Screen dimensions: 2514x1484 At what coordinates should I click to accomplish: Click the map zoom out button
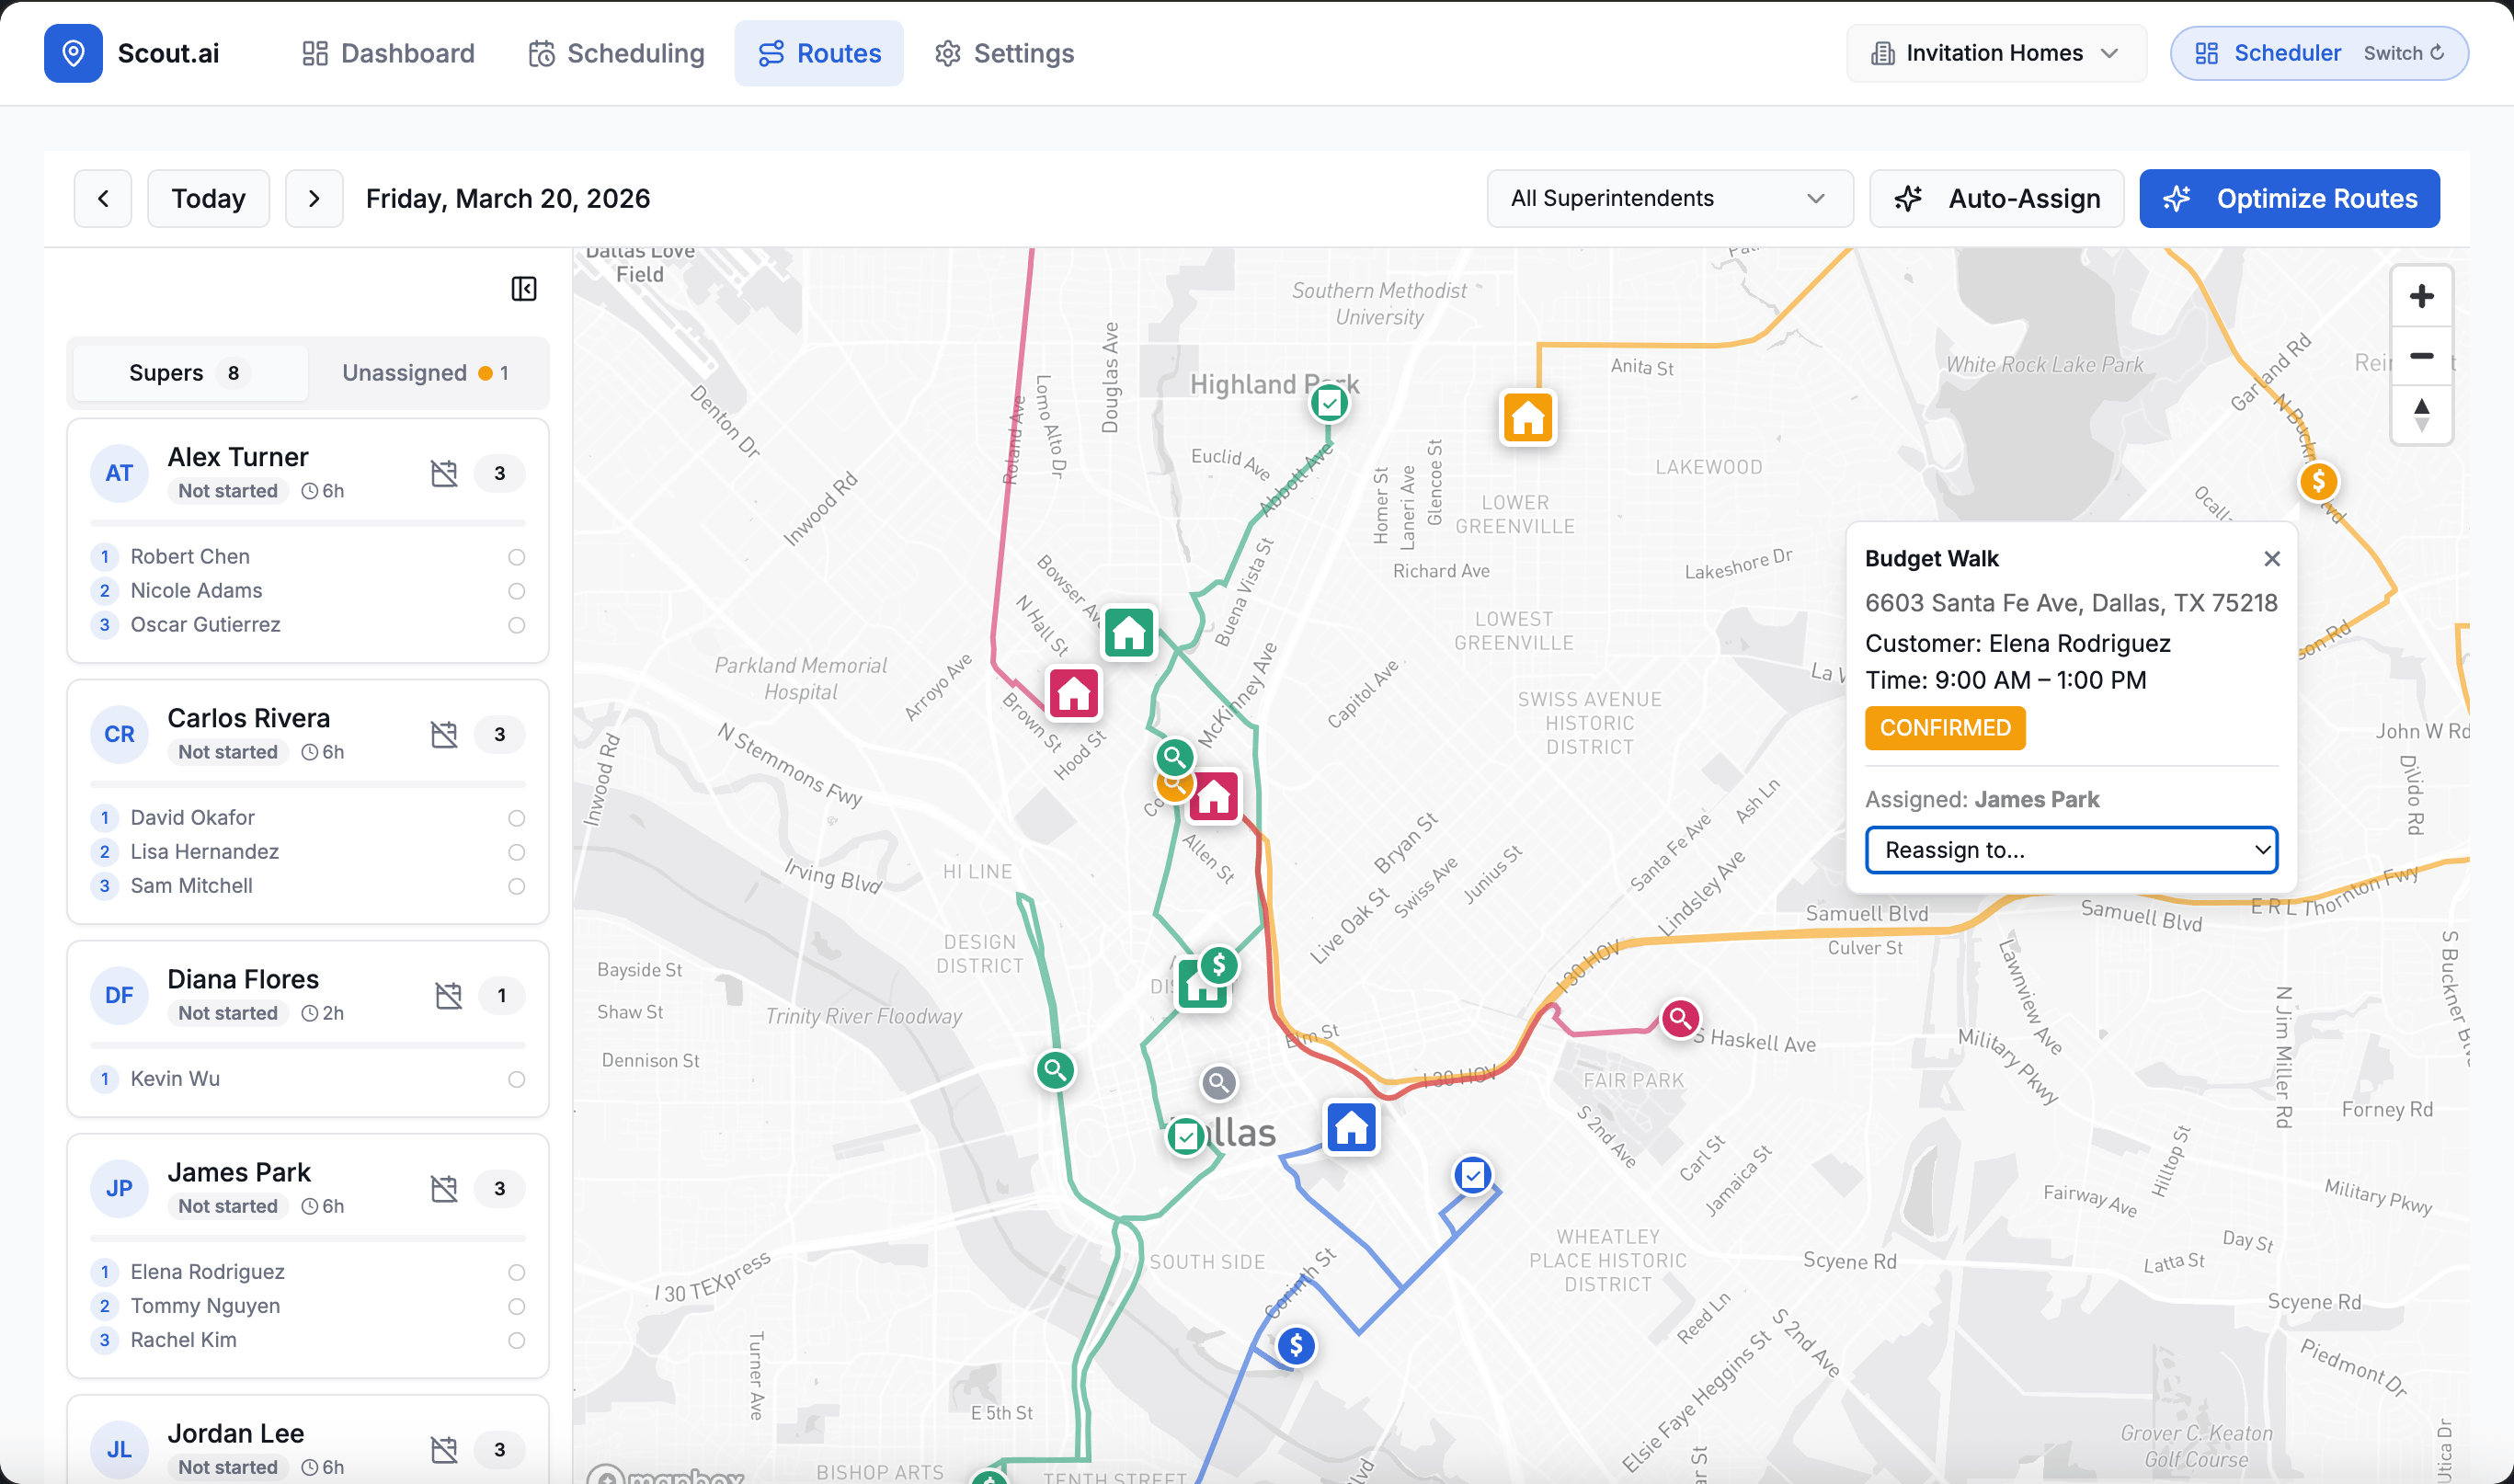click(2421, 356)
